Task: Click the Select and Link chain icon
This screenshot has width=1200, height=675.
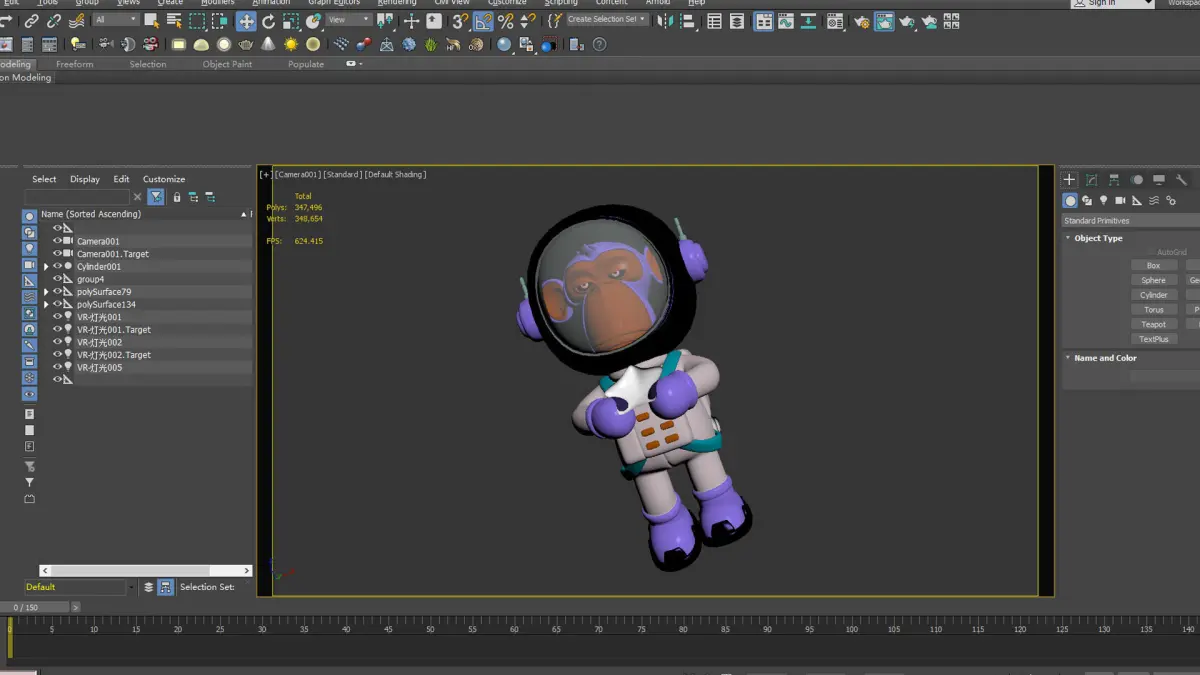Action: point(31,21)
